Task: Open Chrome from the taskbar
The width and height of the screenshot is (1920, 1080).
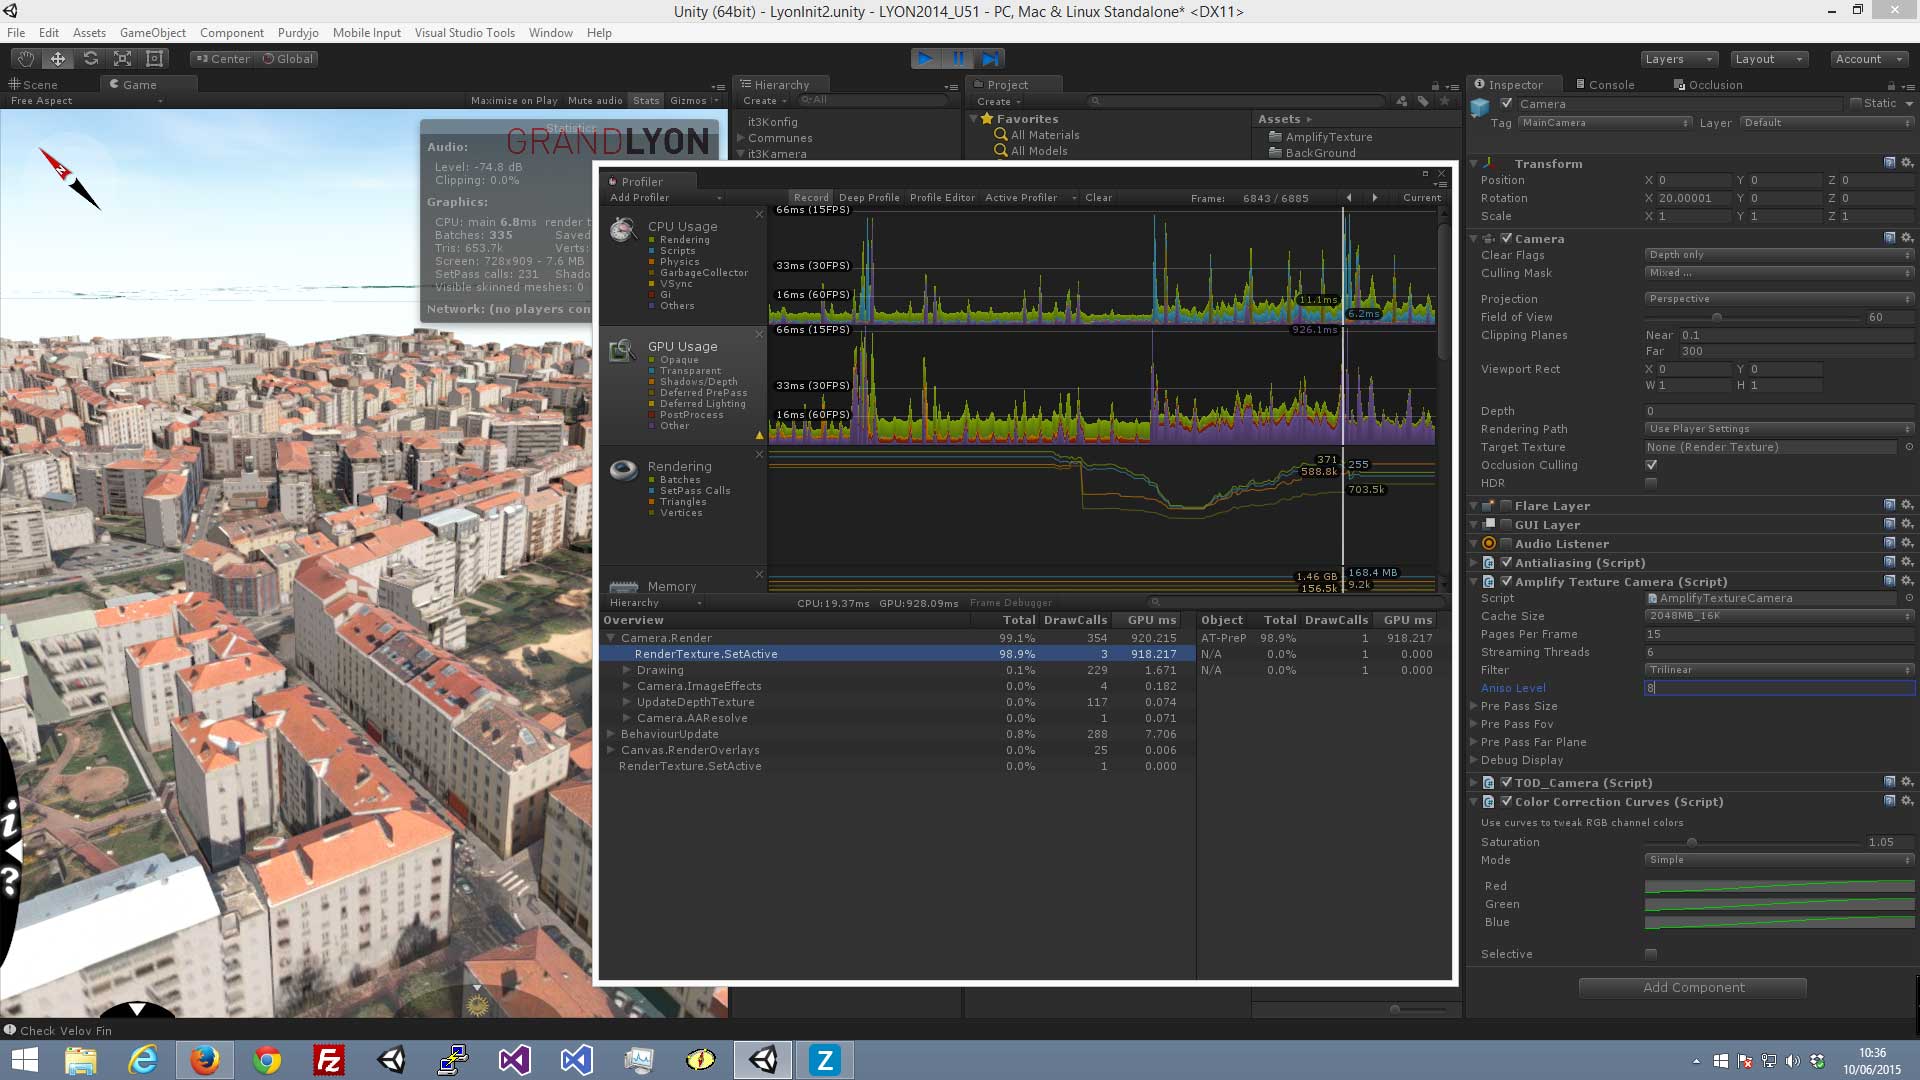Action: click(267, 1060)
